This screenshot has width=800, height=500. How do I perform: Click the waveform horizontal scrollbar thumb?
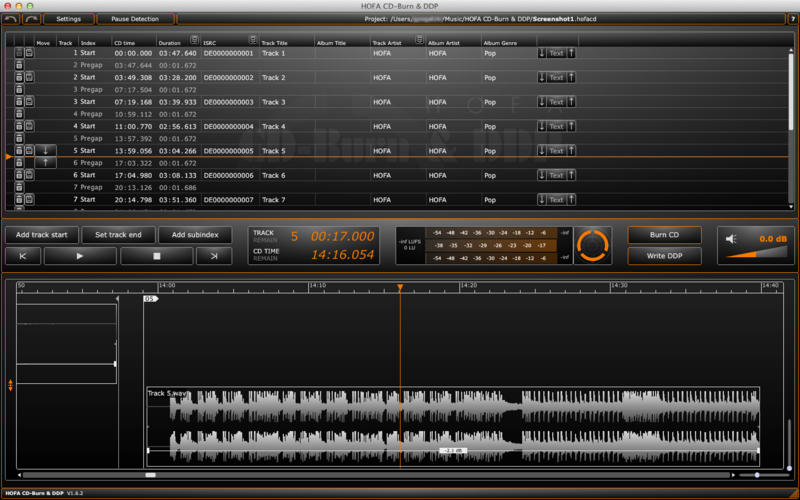coord(151,475)
